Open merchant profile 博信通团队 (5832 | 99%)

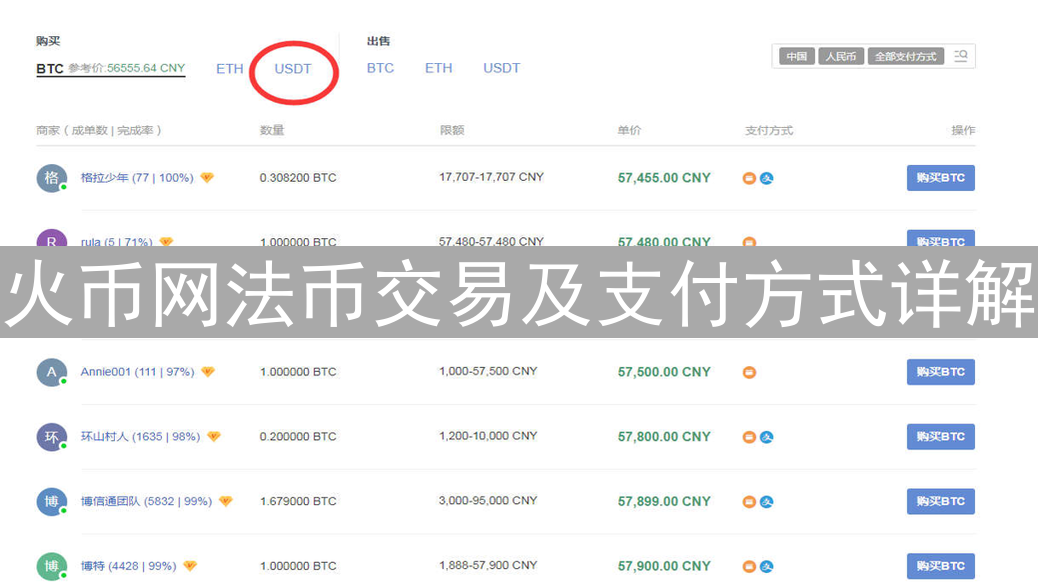click(x=146, y=501)
